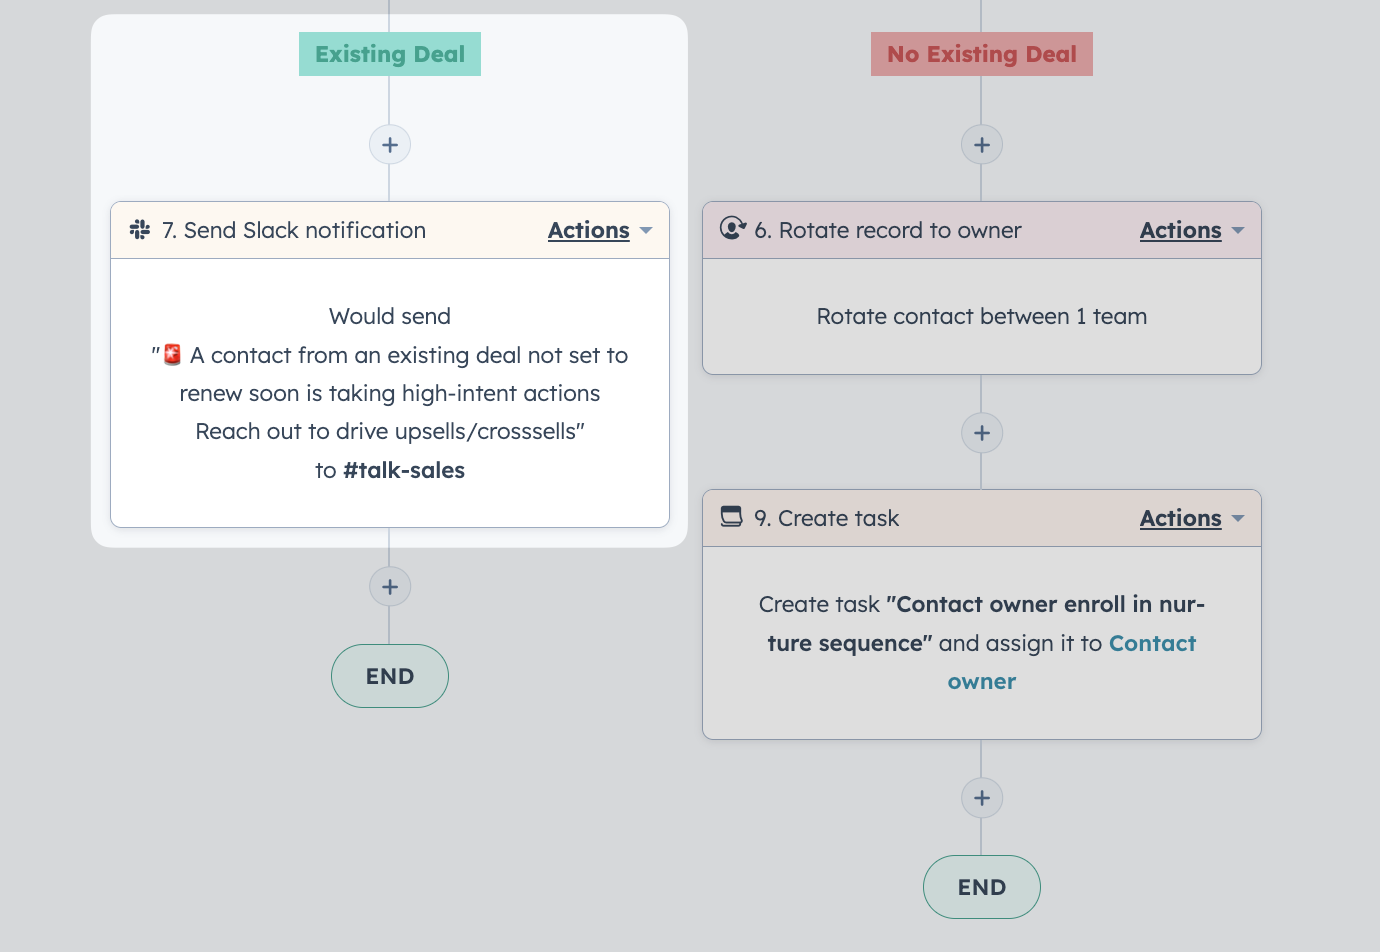
Task: Click the END node under Create task
Action: tap(982, 887)
